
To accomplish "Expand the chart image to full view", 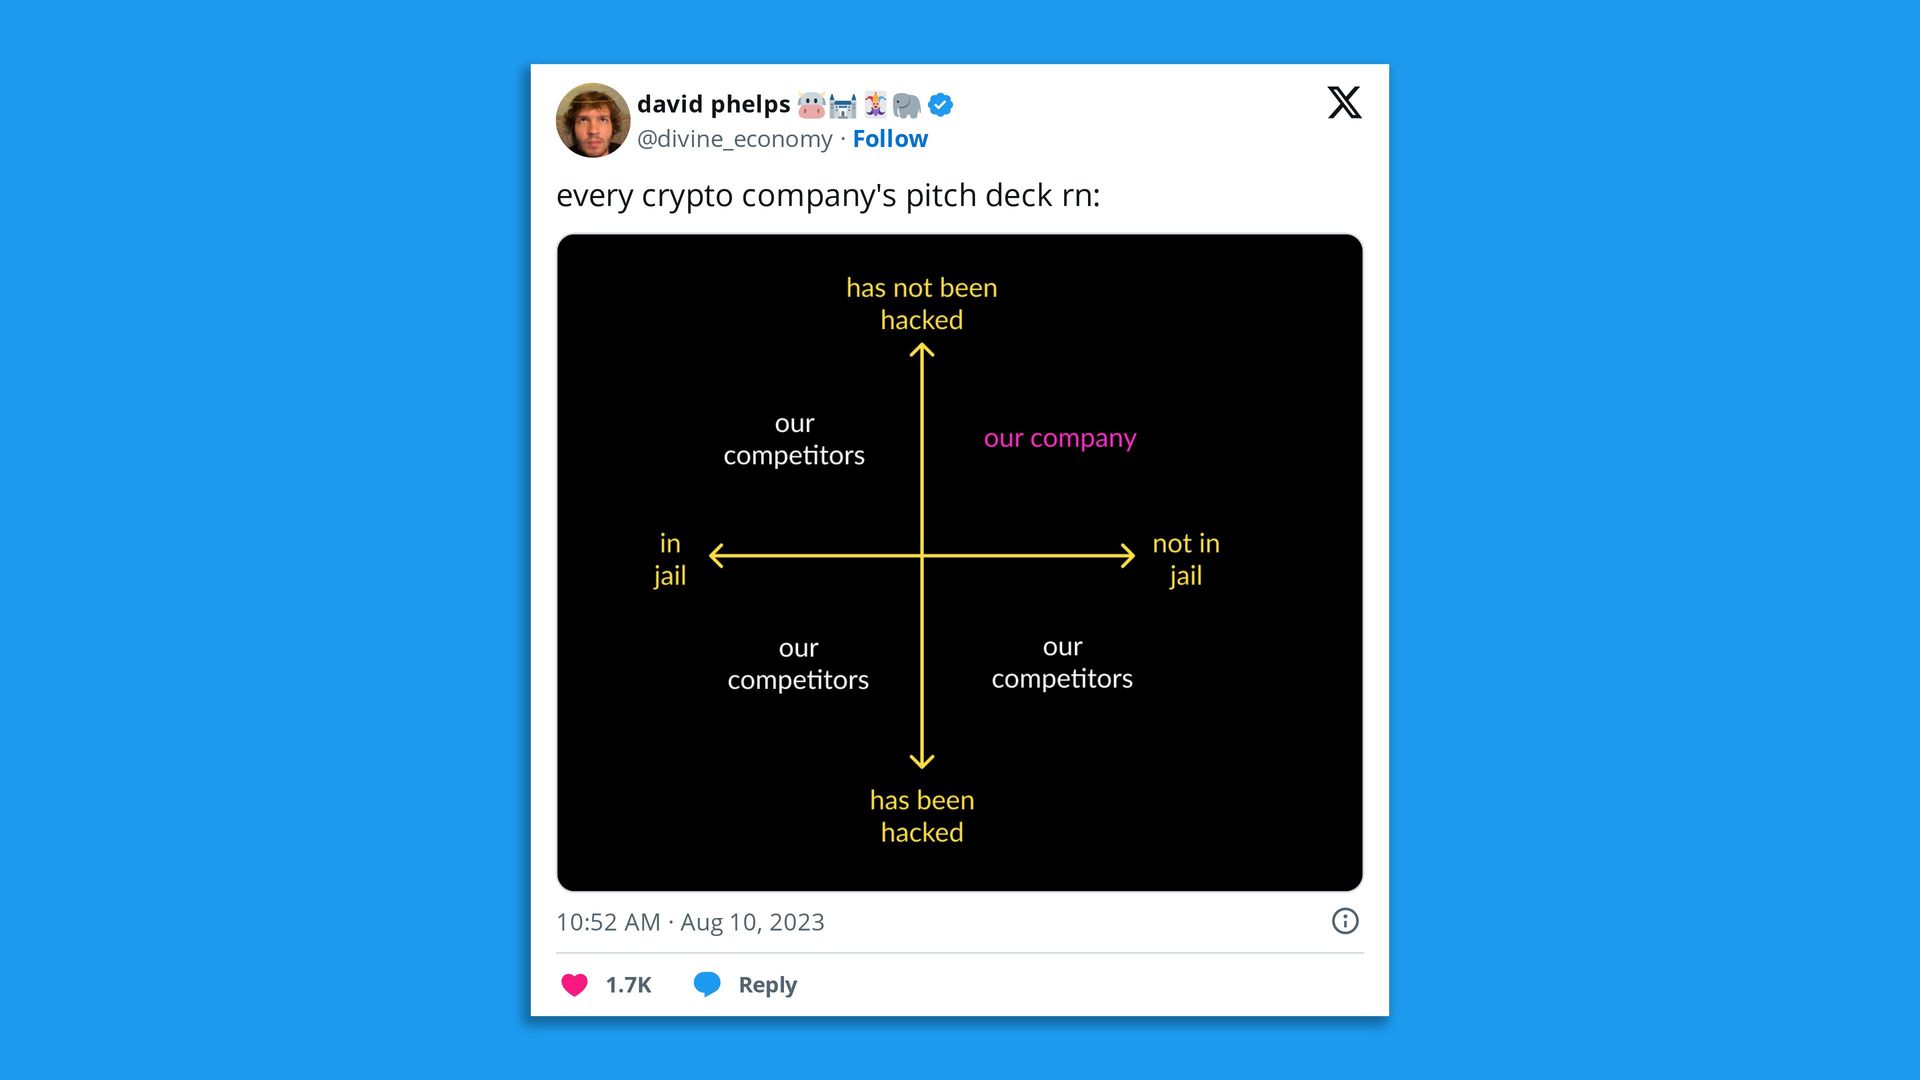I will (960, 560).
